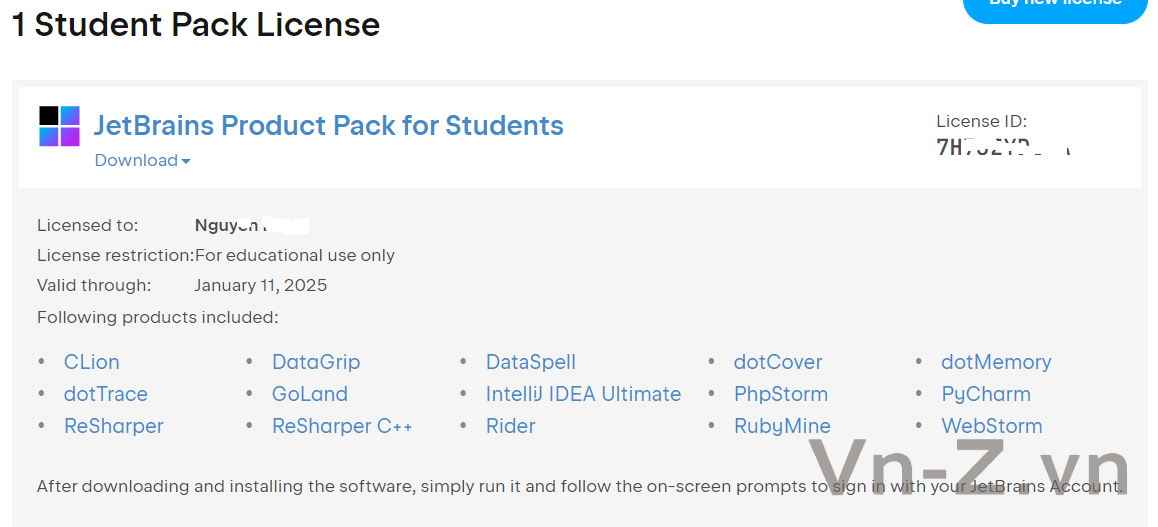Expand the Download dropdown
Viewport: 1158px width, 527px height.
point(142,160)
